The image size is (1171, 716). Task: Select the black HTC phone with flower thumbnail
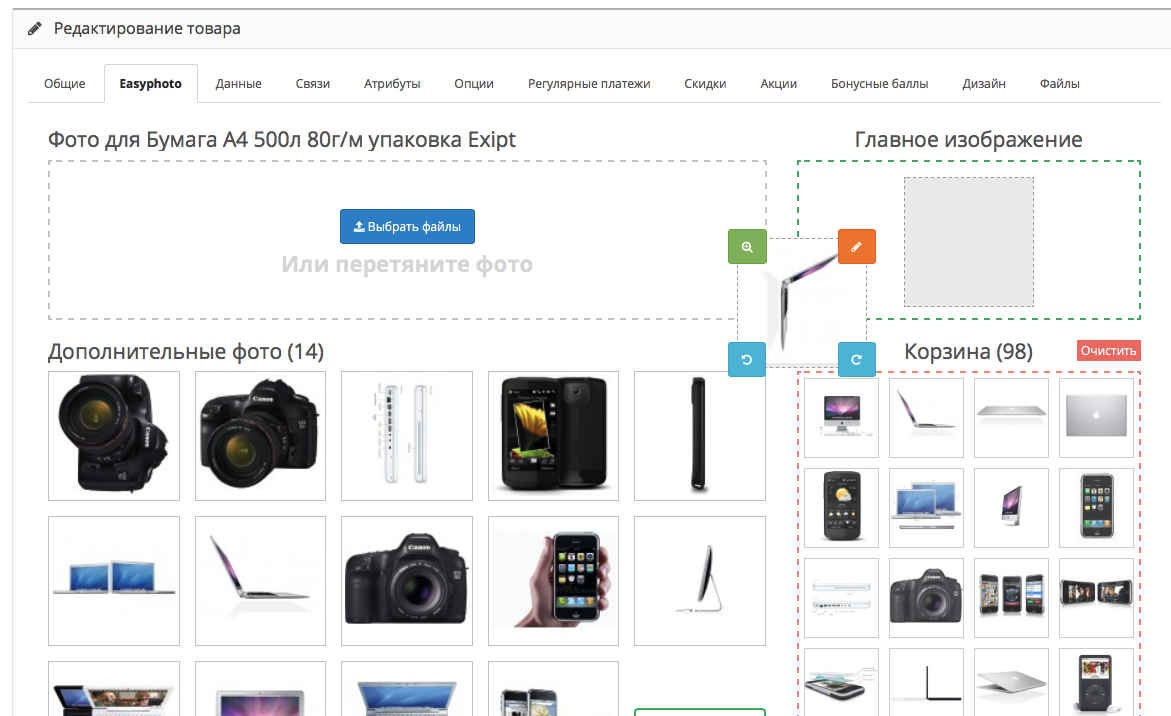click(553, 435)
